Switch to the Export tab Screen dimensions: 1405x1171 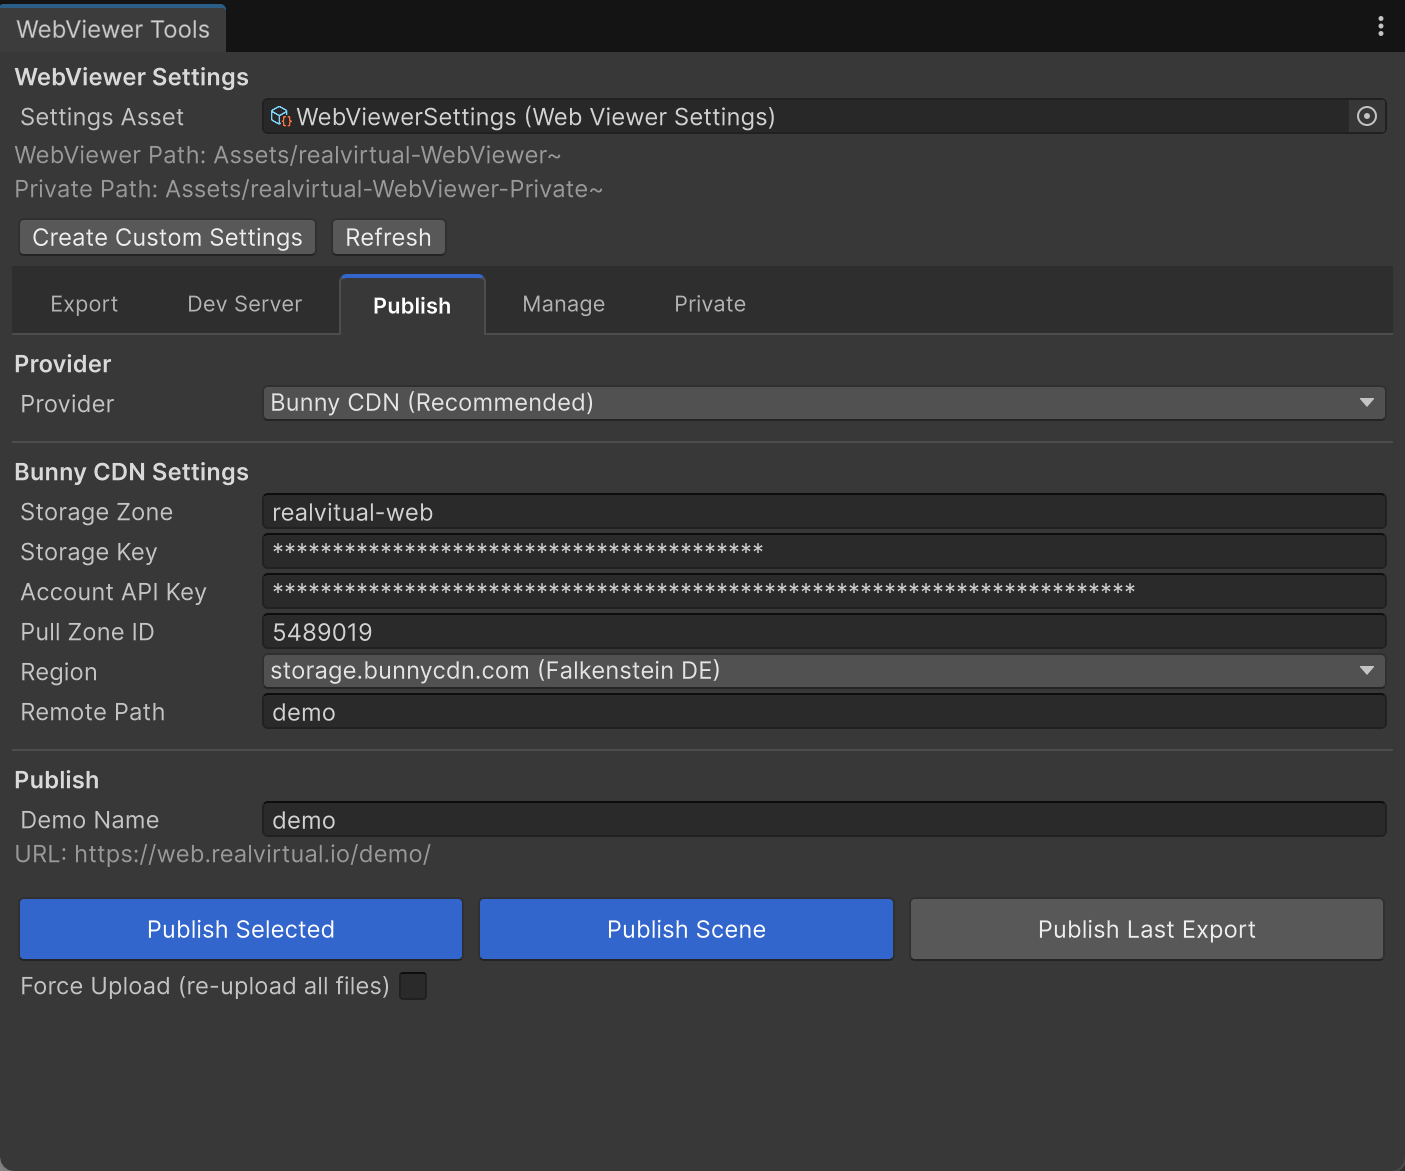point(84,304)
